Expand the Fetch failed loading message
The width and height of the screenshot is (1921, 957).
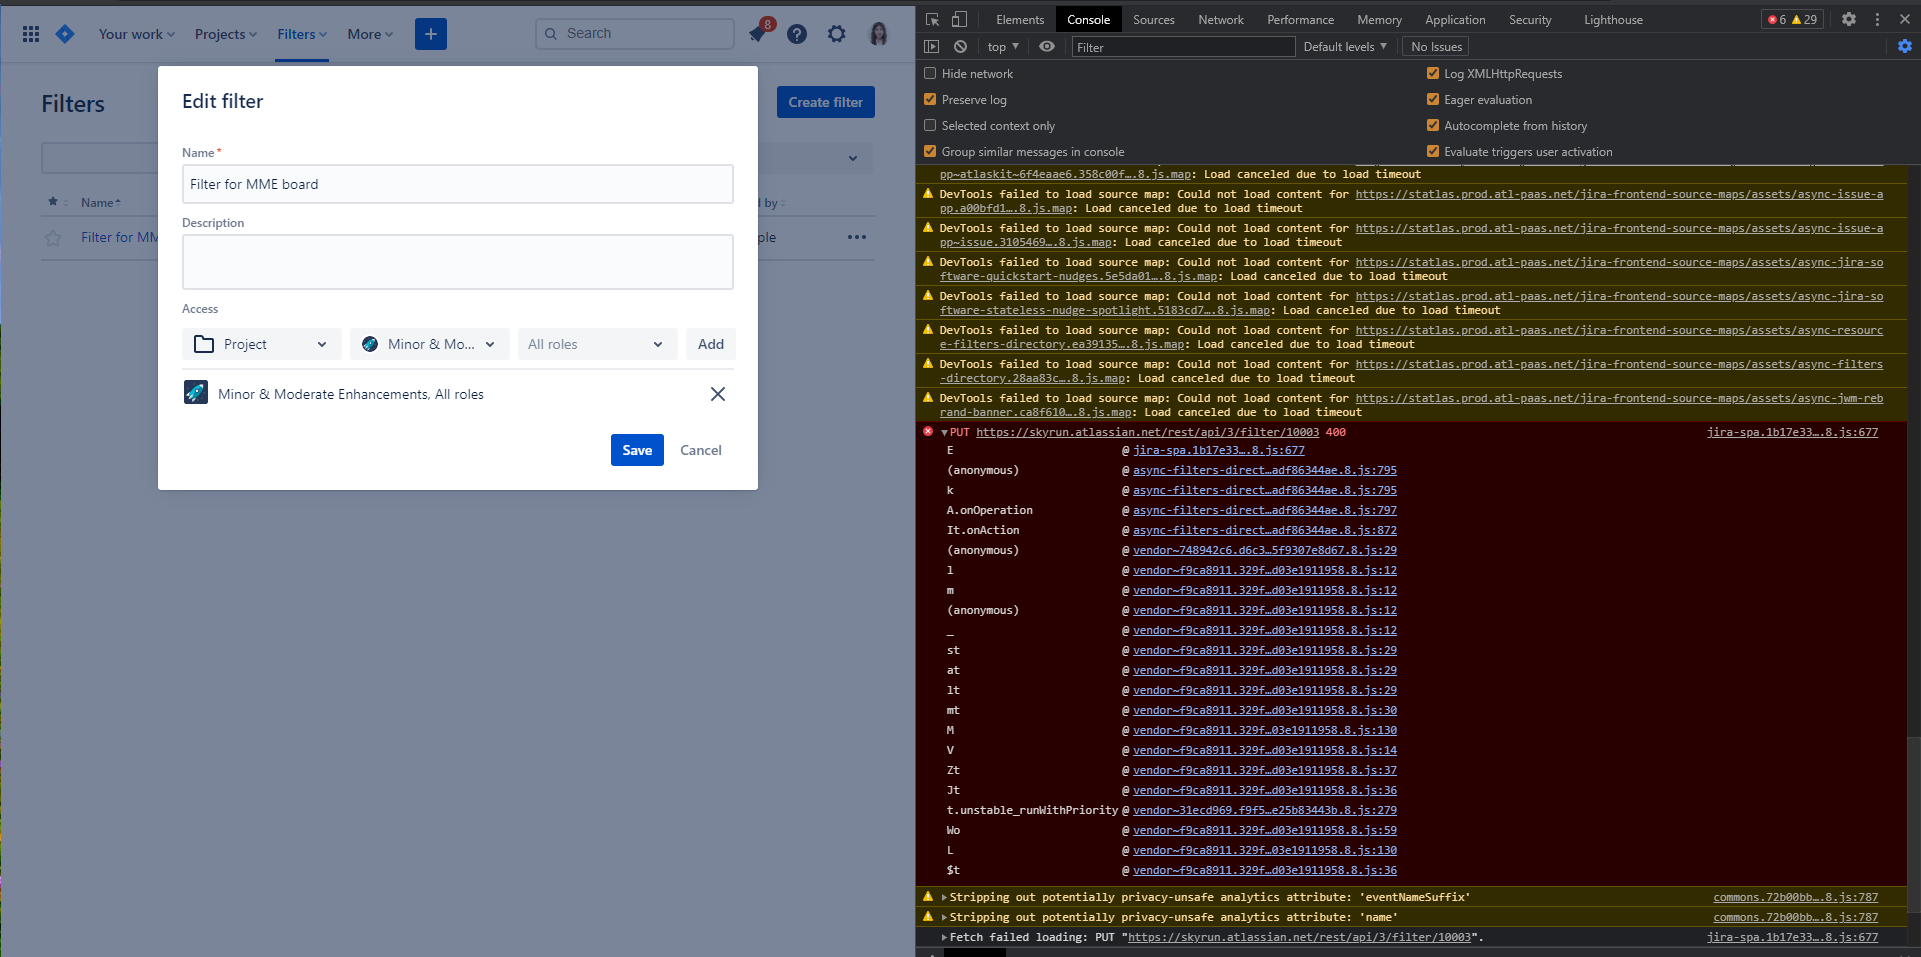pos(944,937)
